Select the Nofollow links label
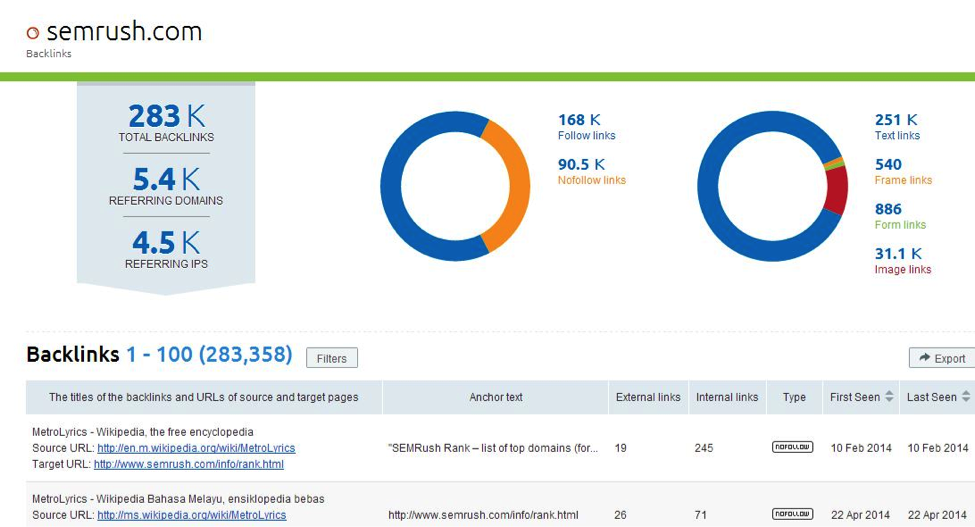The image size is (975, 527). point(591,180)
